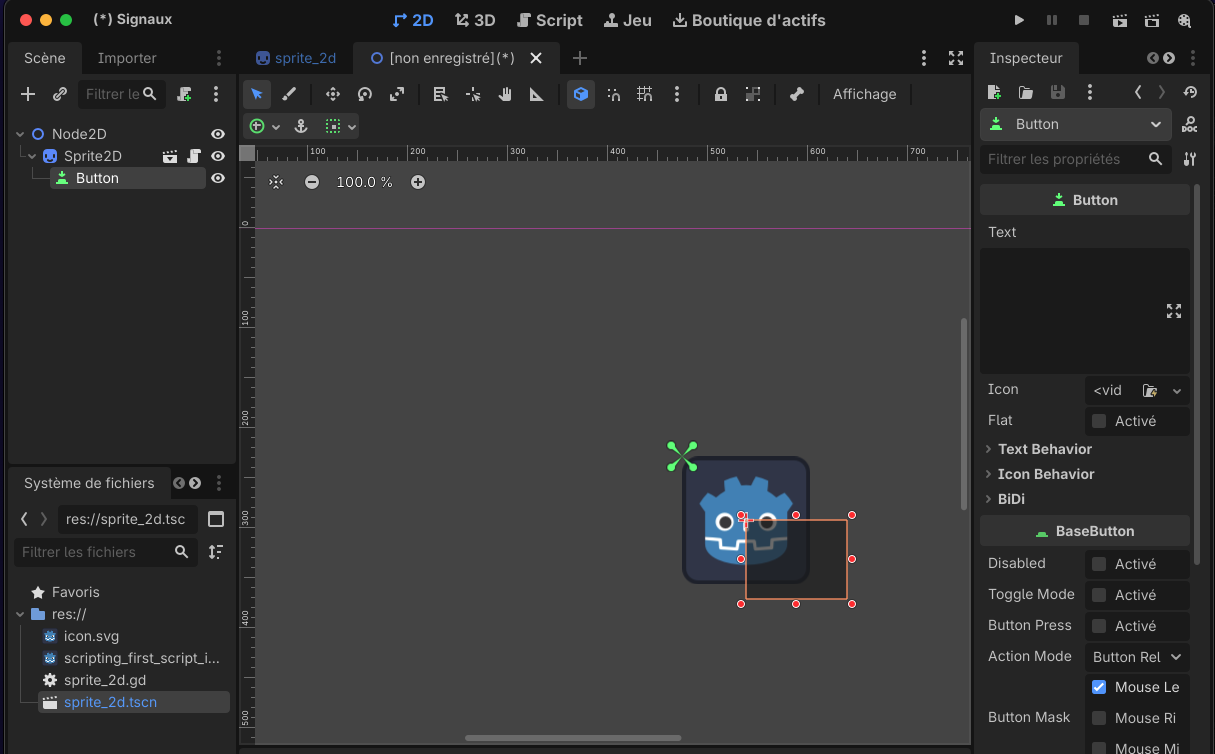This screenshot has height=754, width=1215.
Task: Run the project with the play button
Action: 1019,20
